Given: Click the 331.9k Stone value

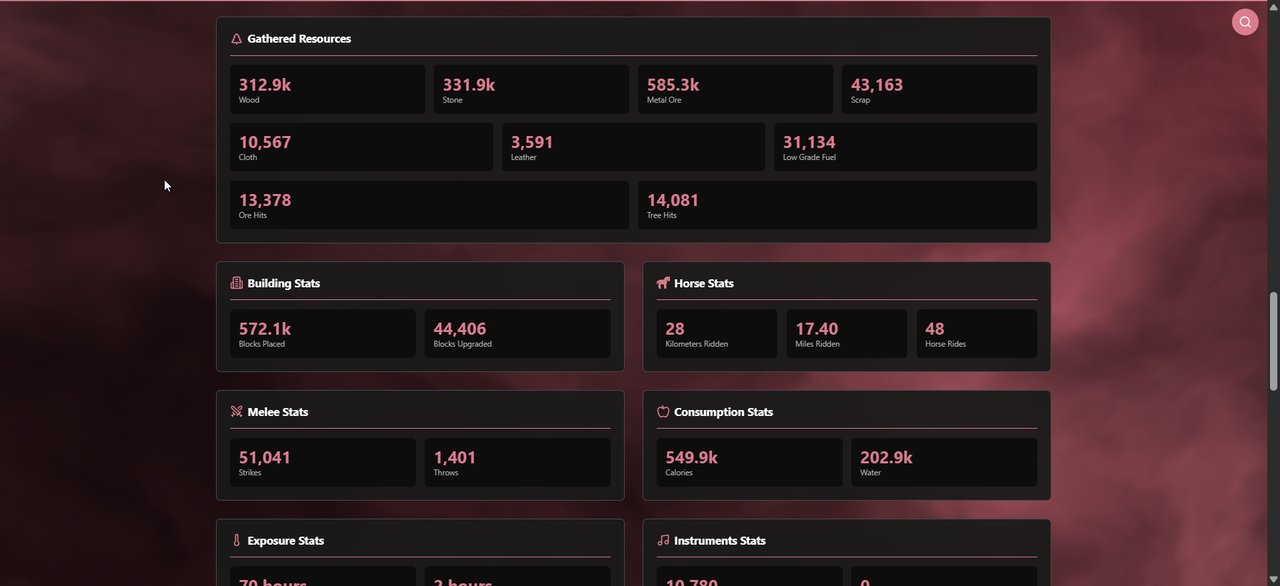Looking at the screenshot, I should [469, 85].
